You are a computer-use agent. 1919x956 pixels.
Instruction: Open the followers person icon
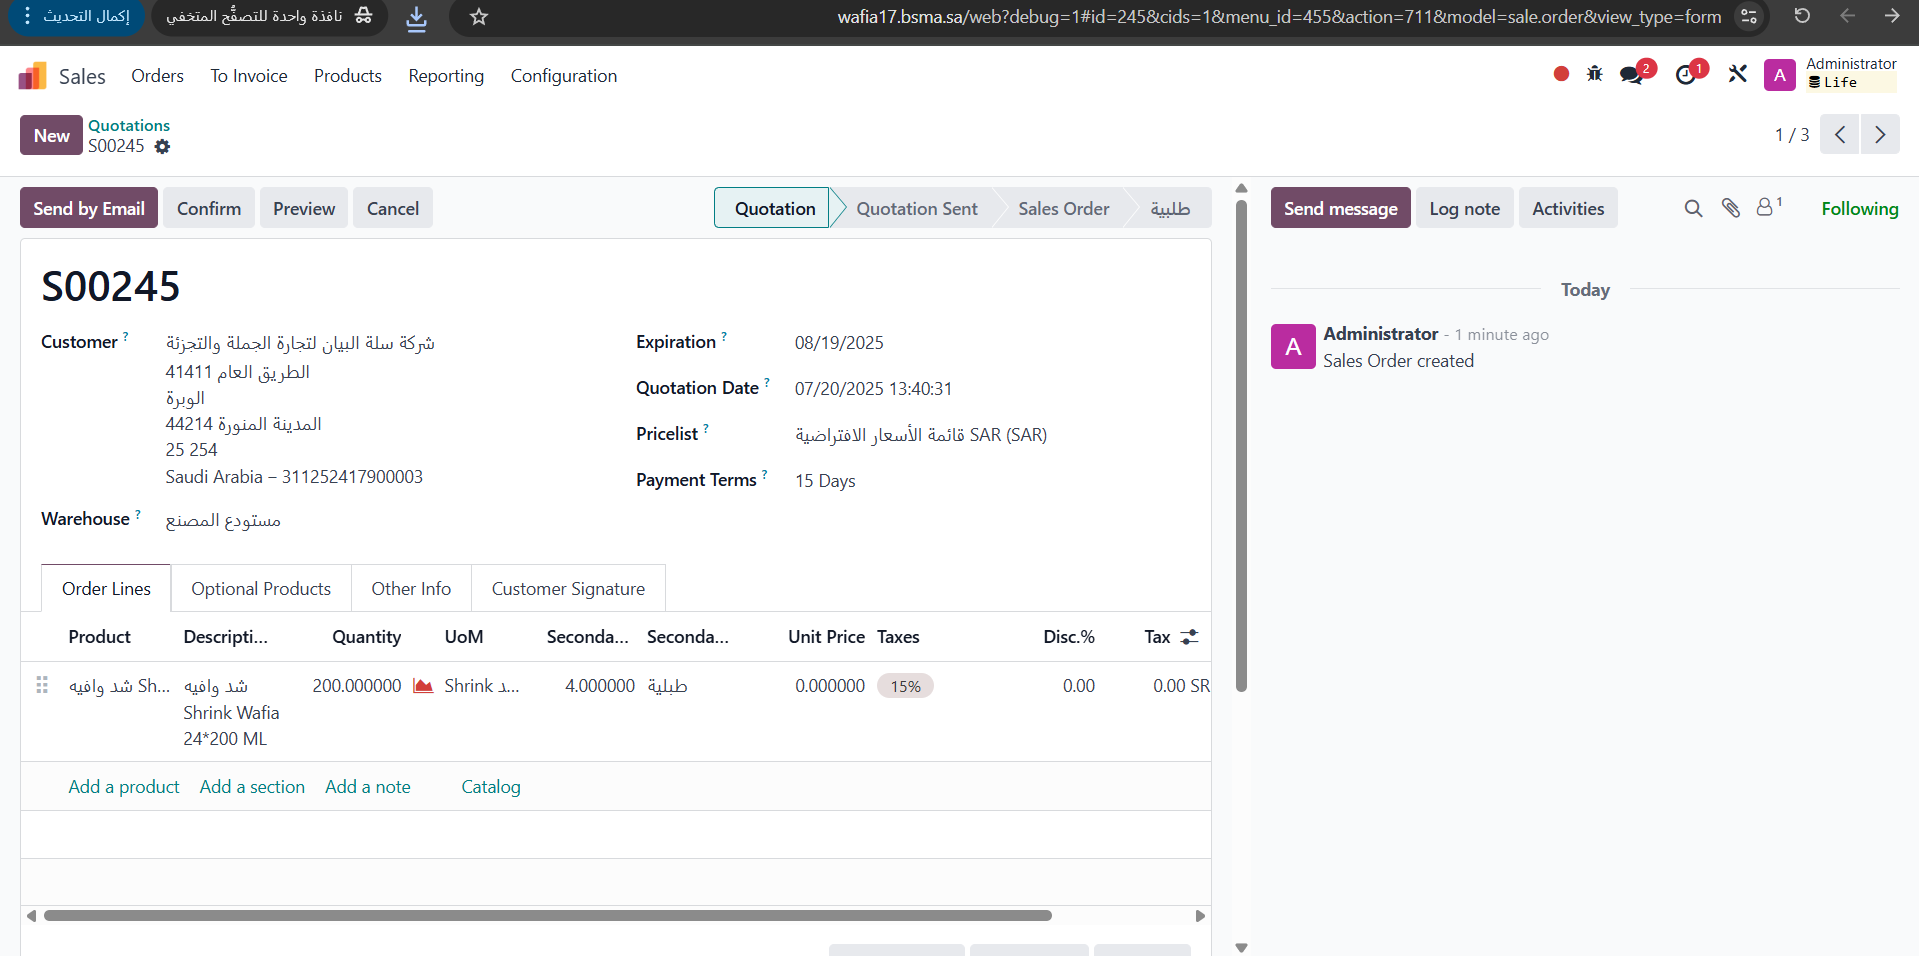point(1766,207)
